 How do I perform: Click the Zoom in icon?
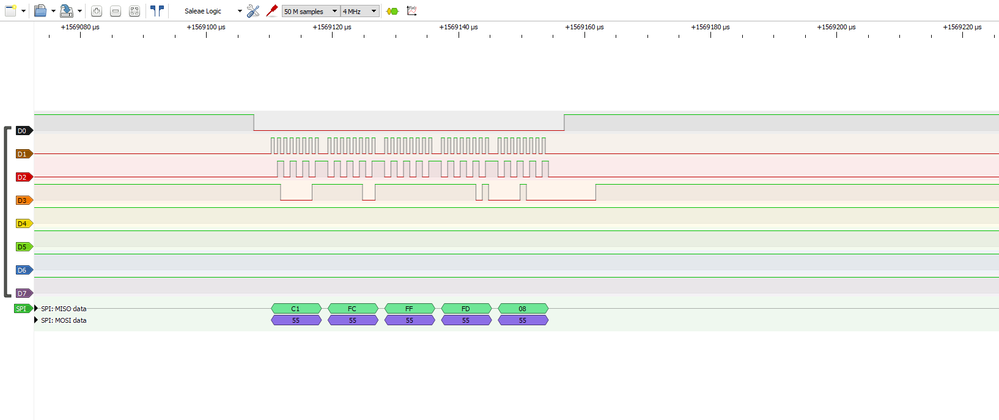pos(96,11)
